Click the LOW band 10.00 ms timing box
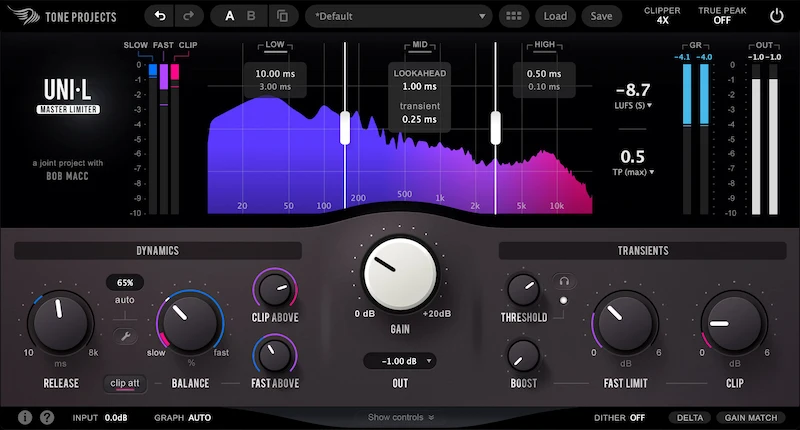This screenshot has height=430, width=800. point(275,80)
